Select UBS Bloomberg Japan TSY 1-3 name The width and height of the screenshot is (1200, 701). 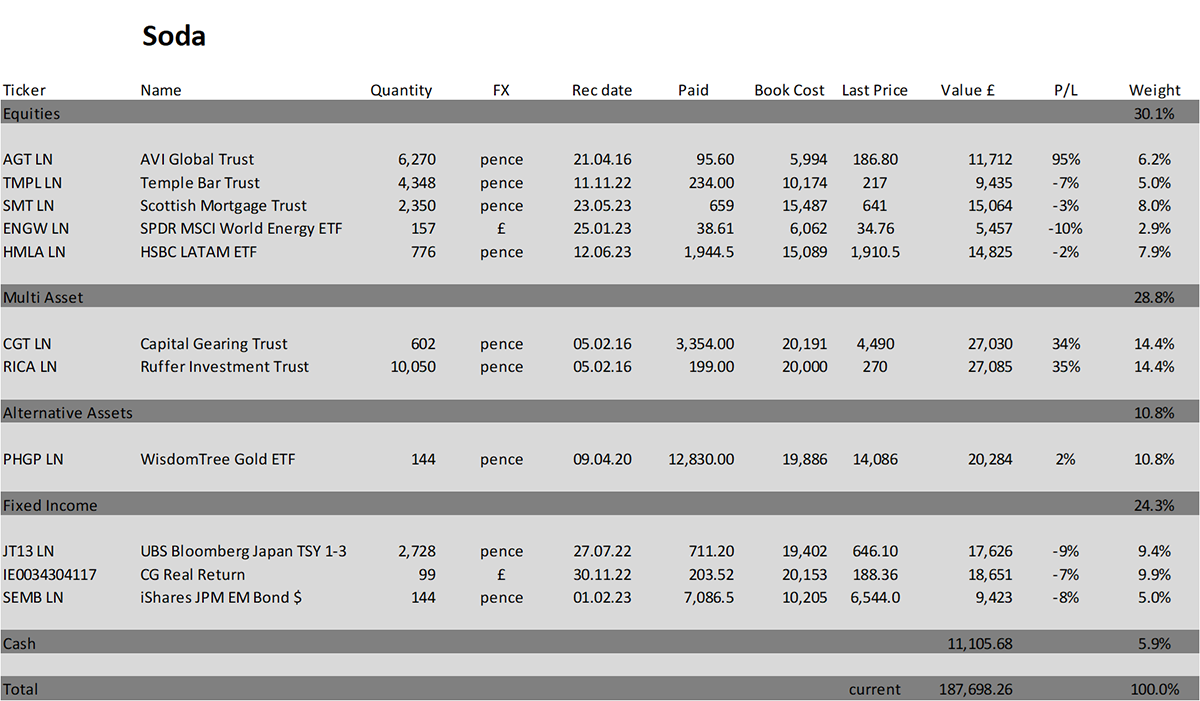pos(243,551)
